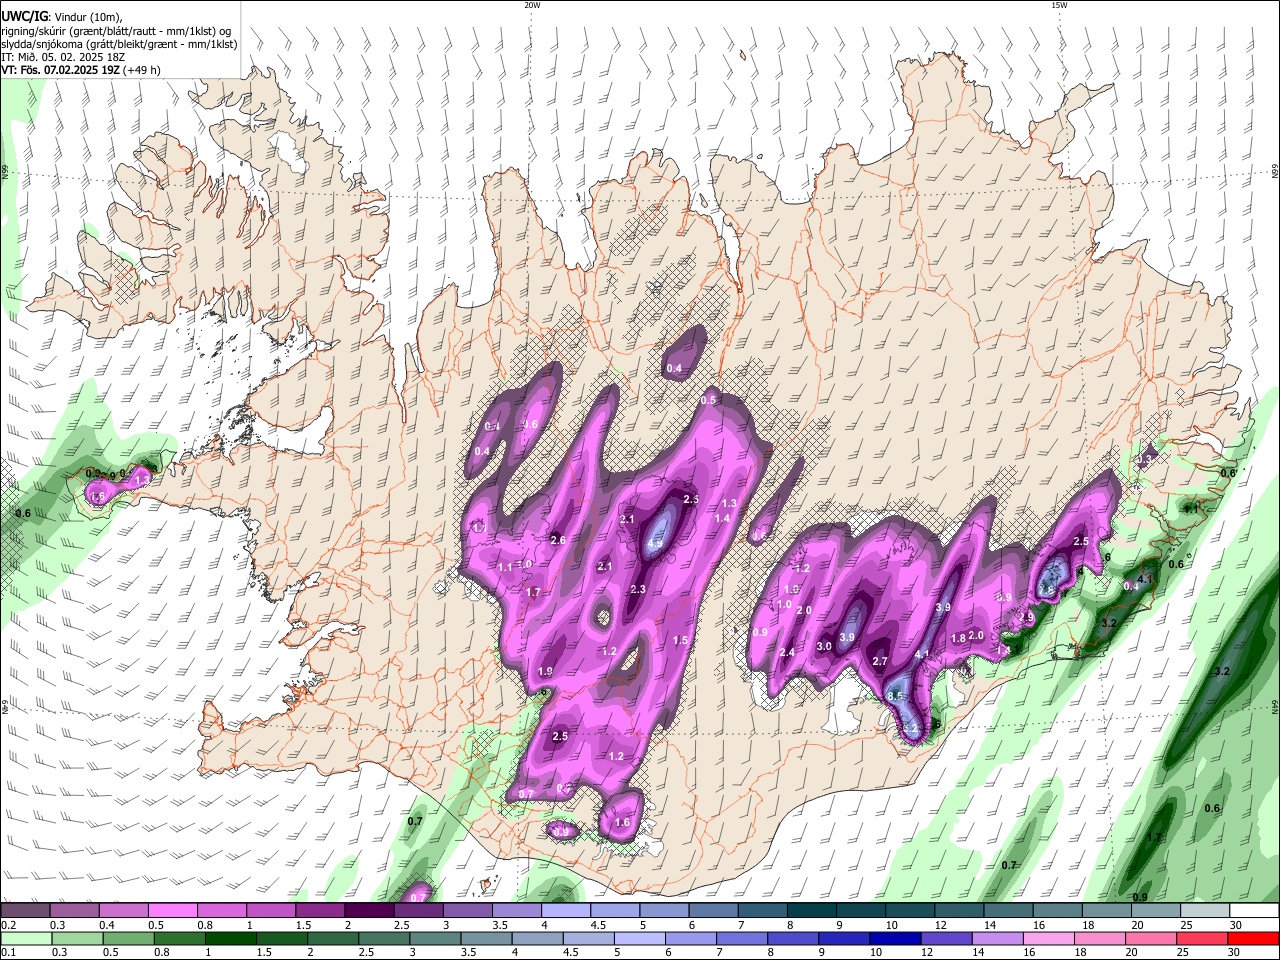Screen dimensions: 1280x960
Task: Click the 0.5 swatch in green rain legend
Action: click(x=128, y=938)
